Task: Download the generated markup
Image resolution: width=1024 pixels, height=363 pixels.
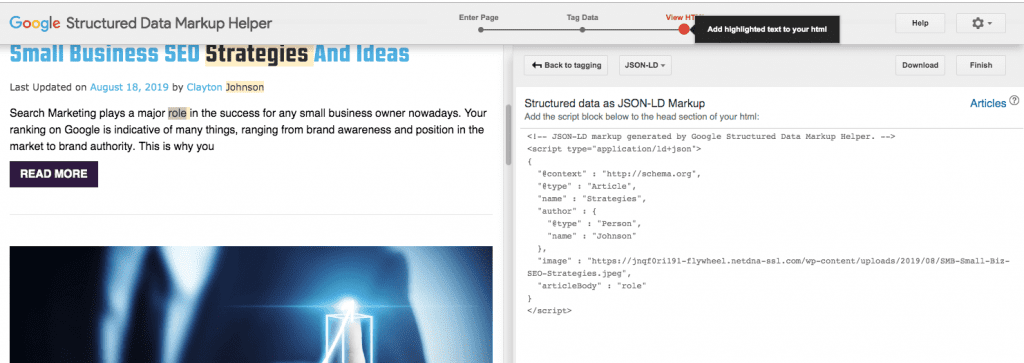Action: click(920, 65)
